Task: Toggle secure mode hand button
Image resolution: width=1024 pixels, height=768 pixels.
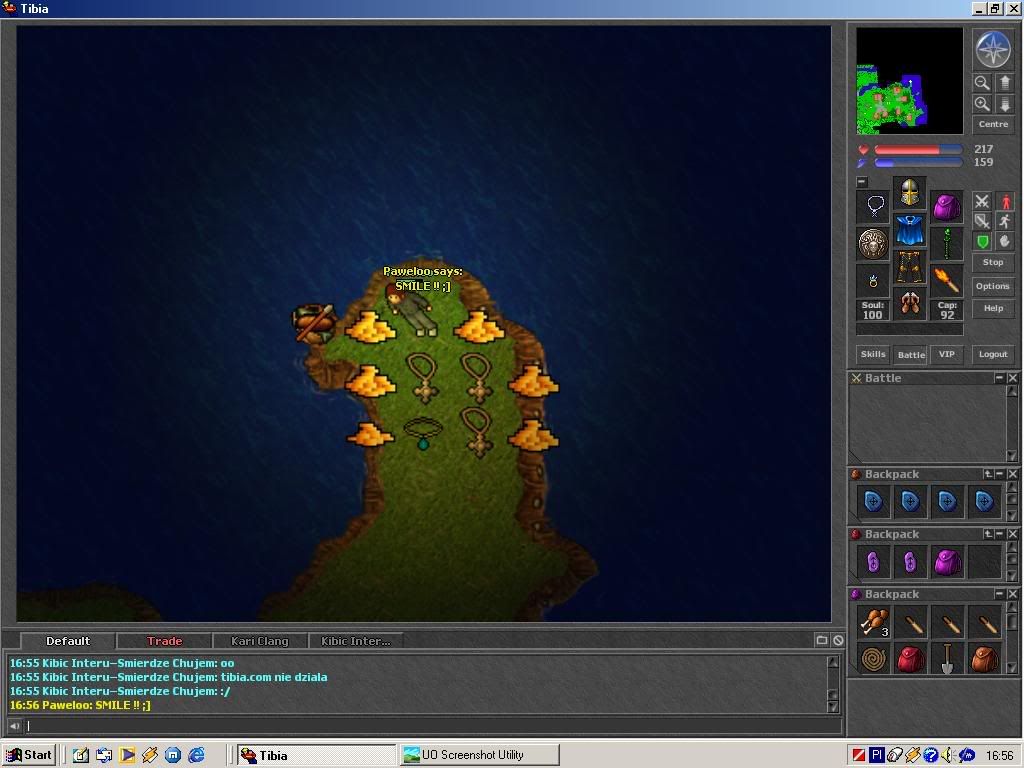Action: (1004, 242)
